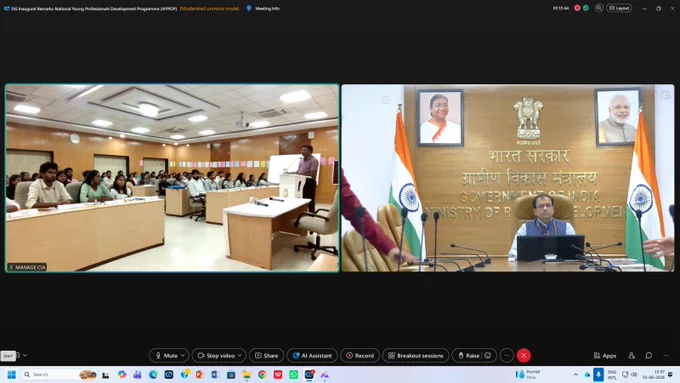Open Task View on the taskbar
This screenshot has width=680, height=383.
coord(105,375)
